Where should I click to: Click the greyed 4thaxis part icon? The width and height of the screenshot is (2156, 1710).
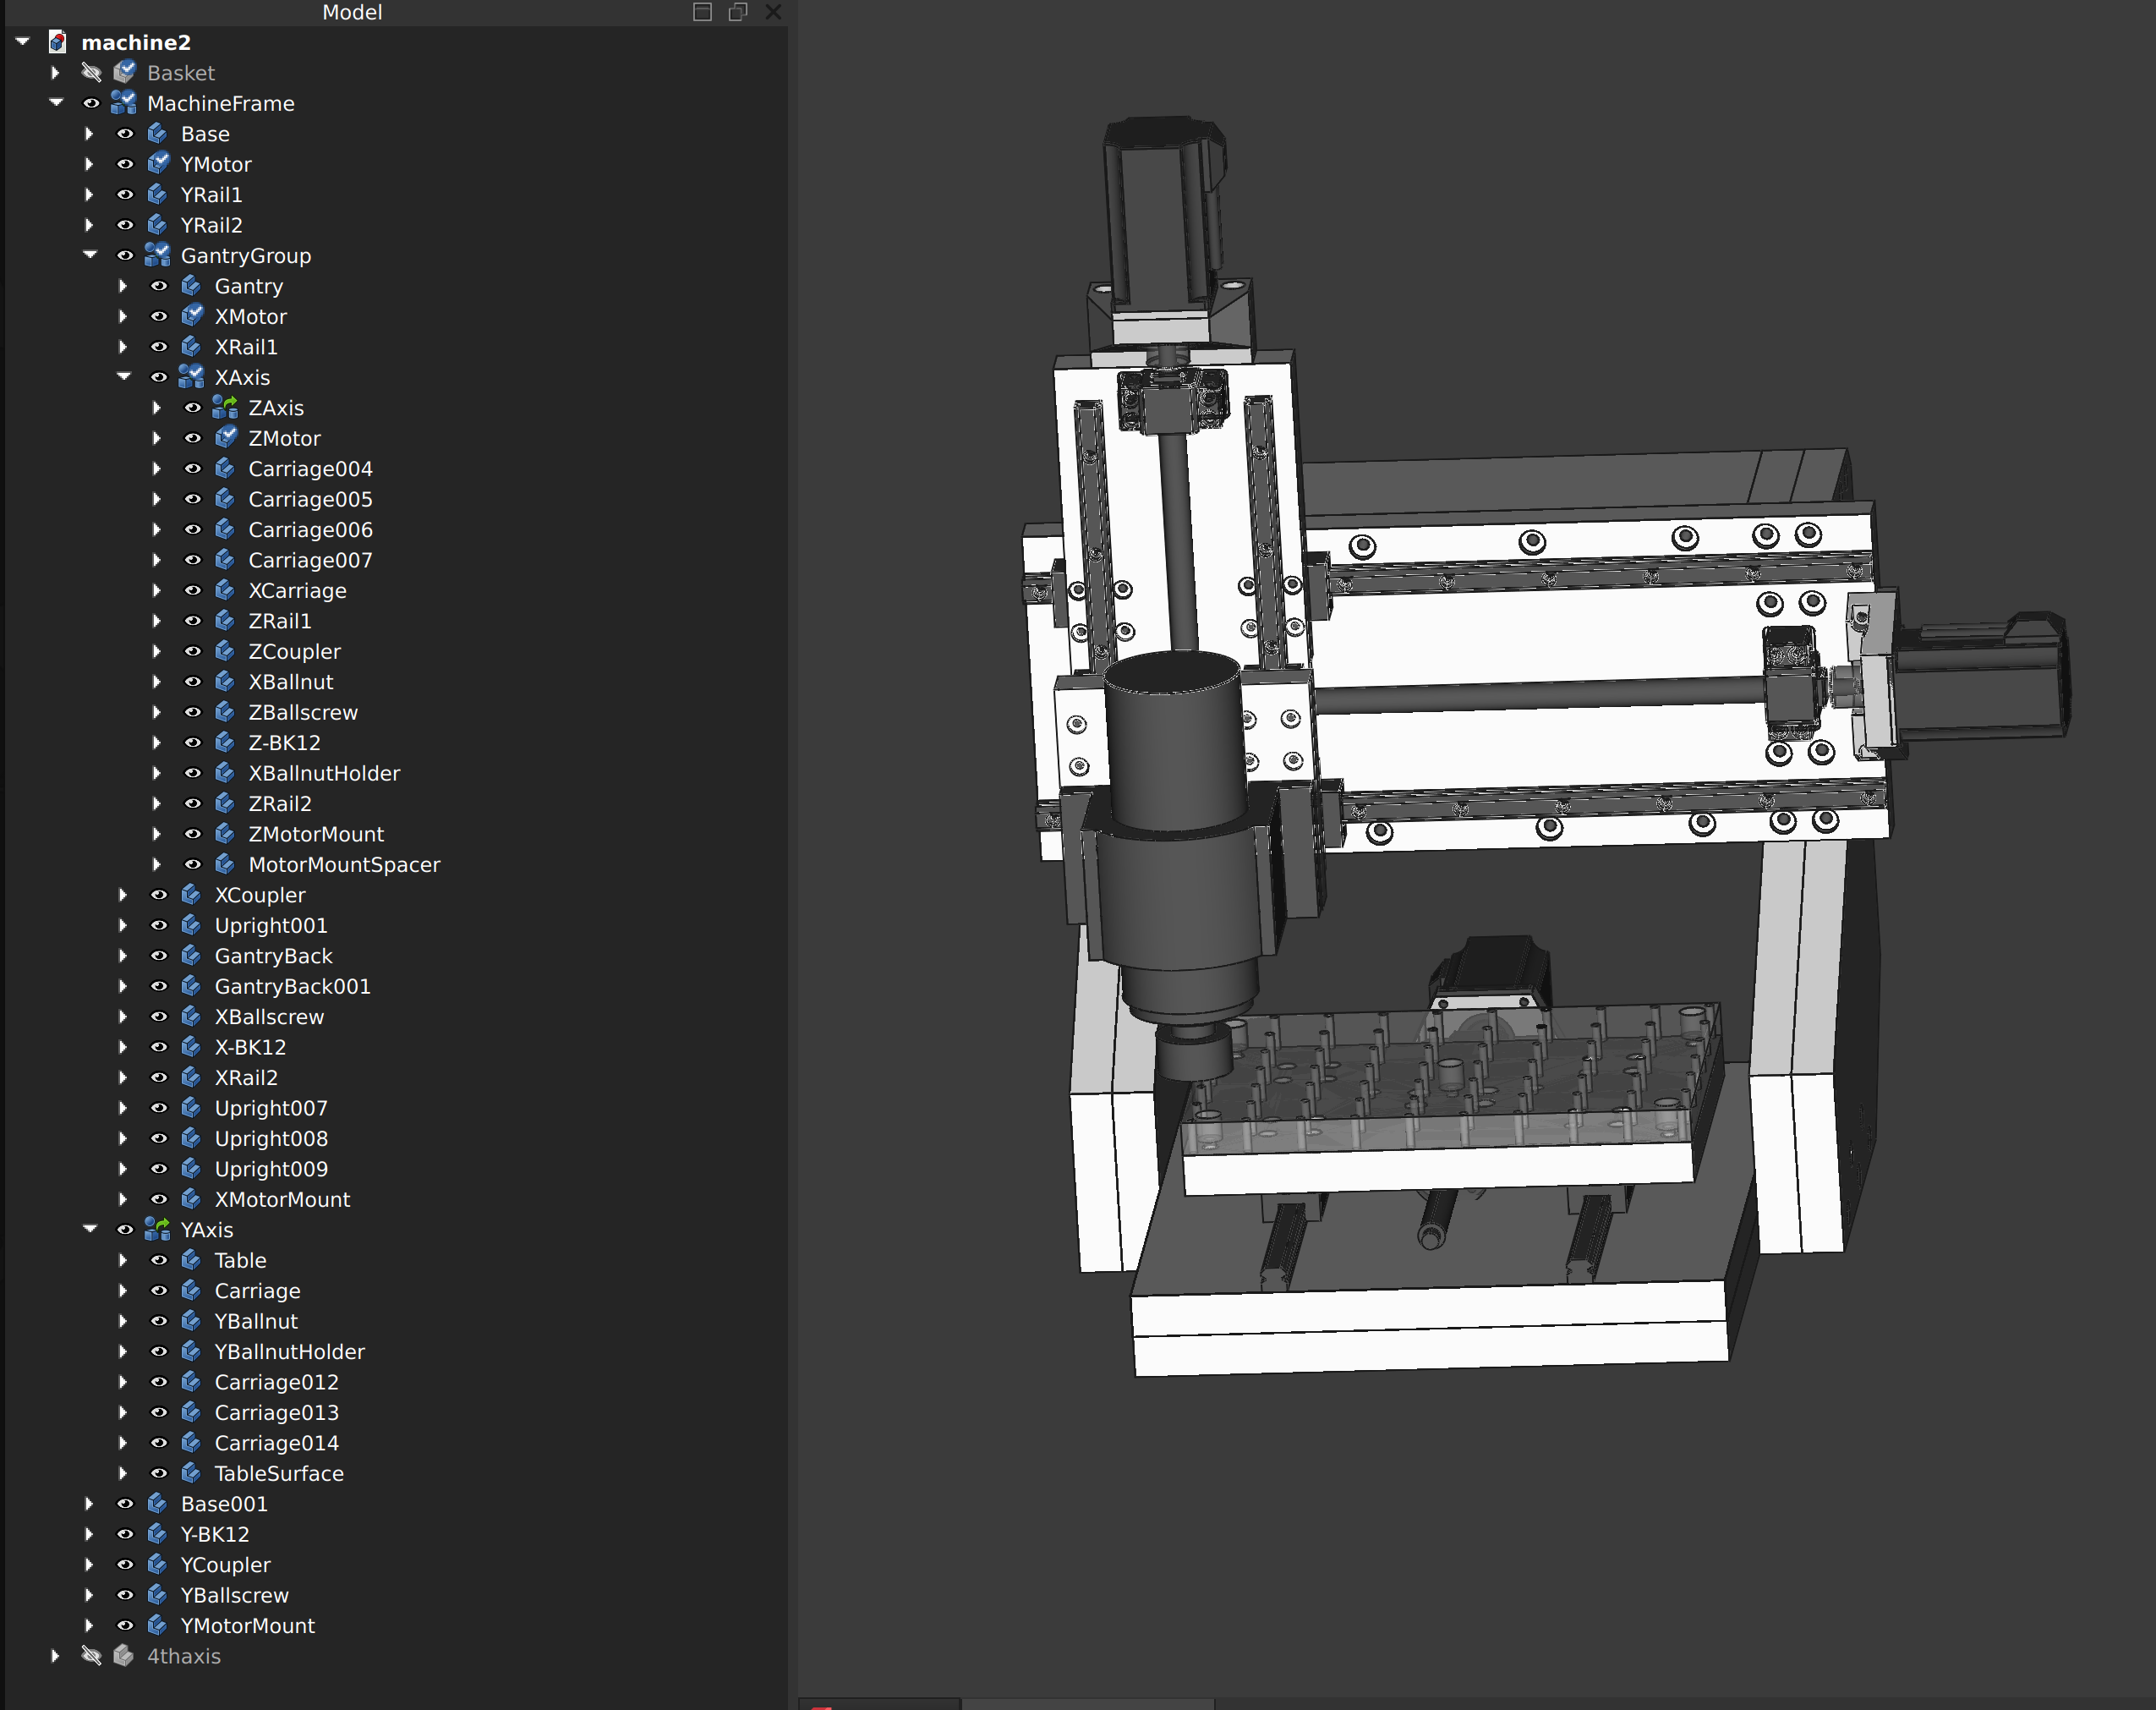[124, 1656]
